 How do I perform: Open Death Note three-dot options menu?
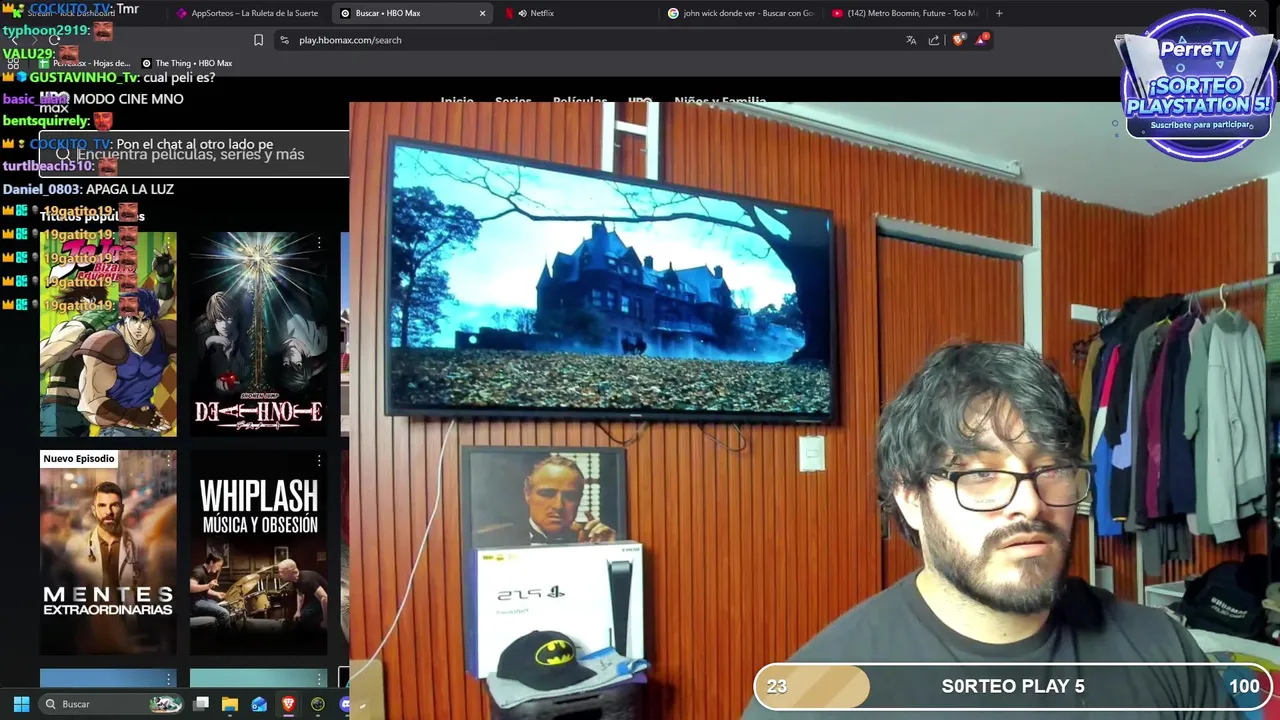tap(319, 243)
